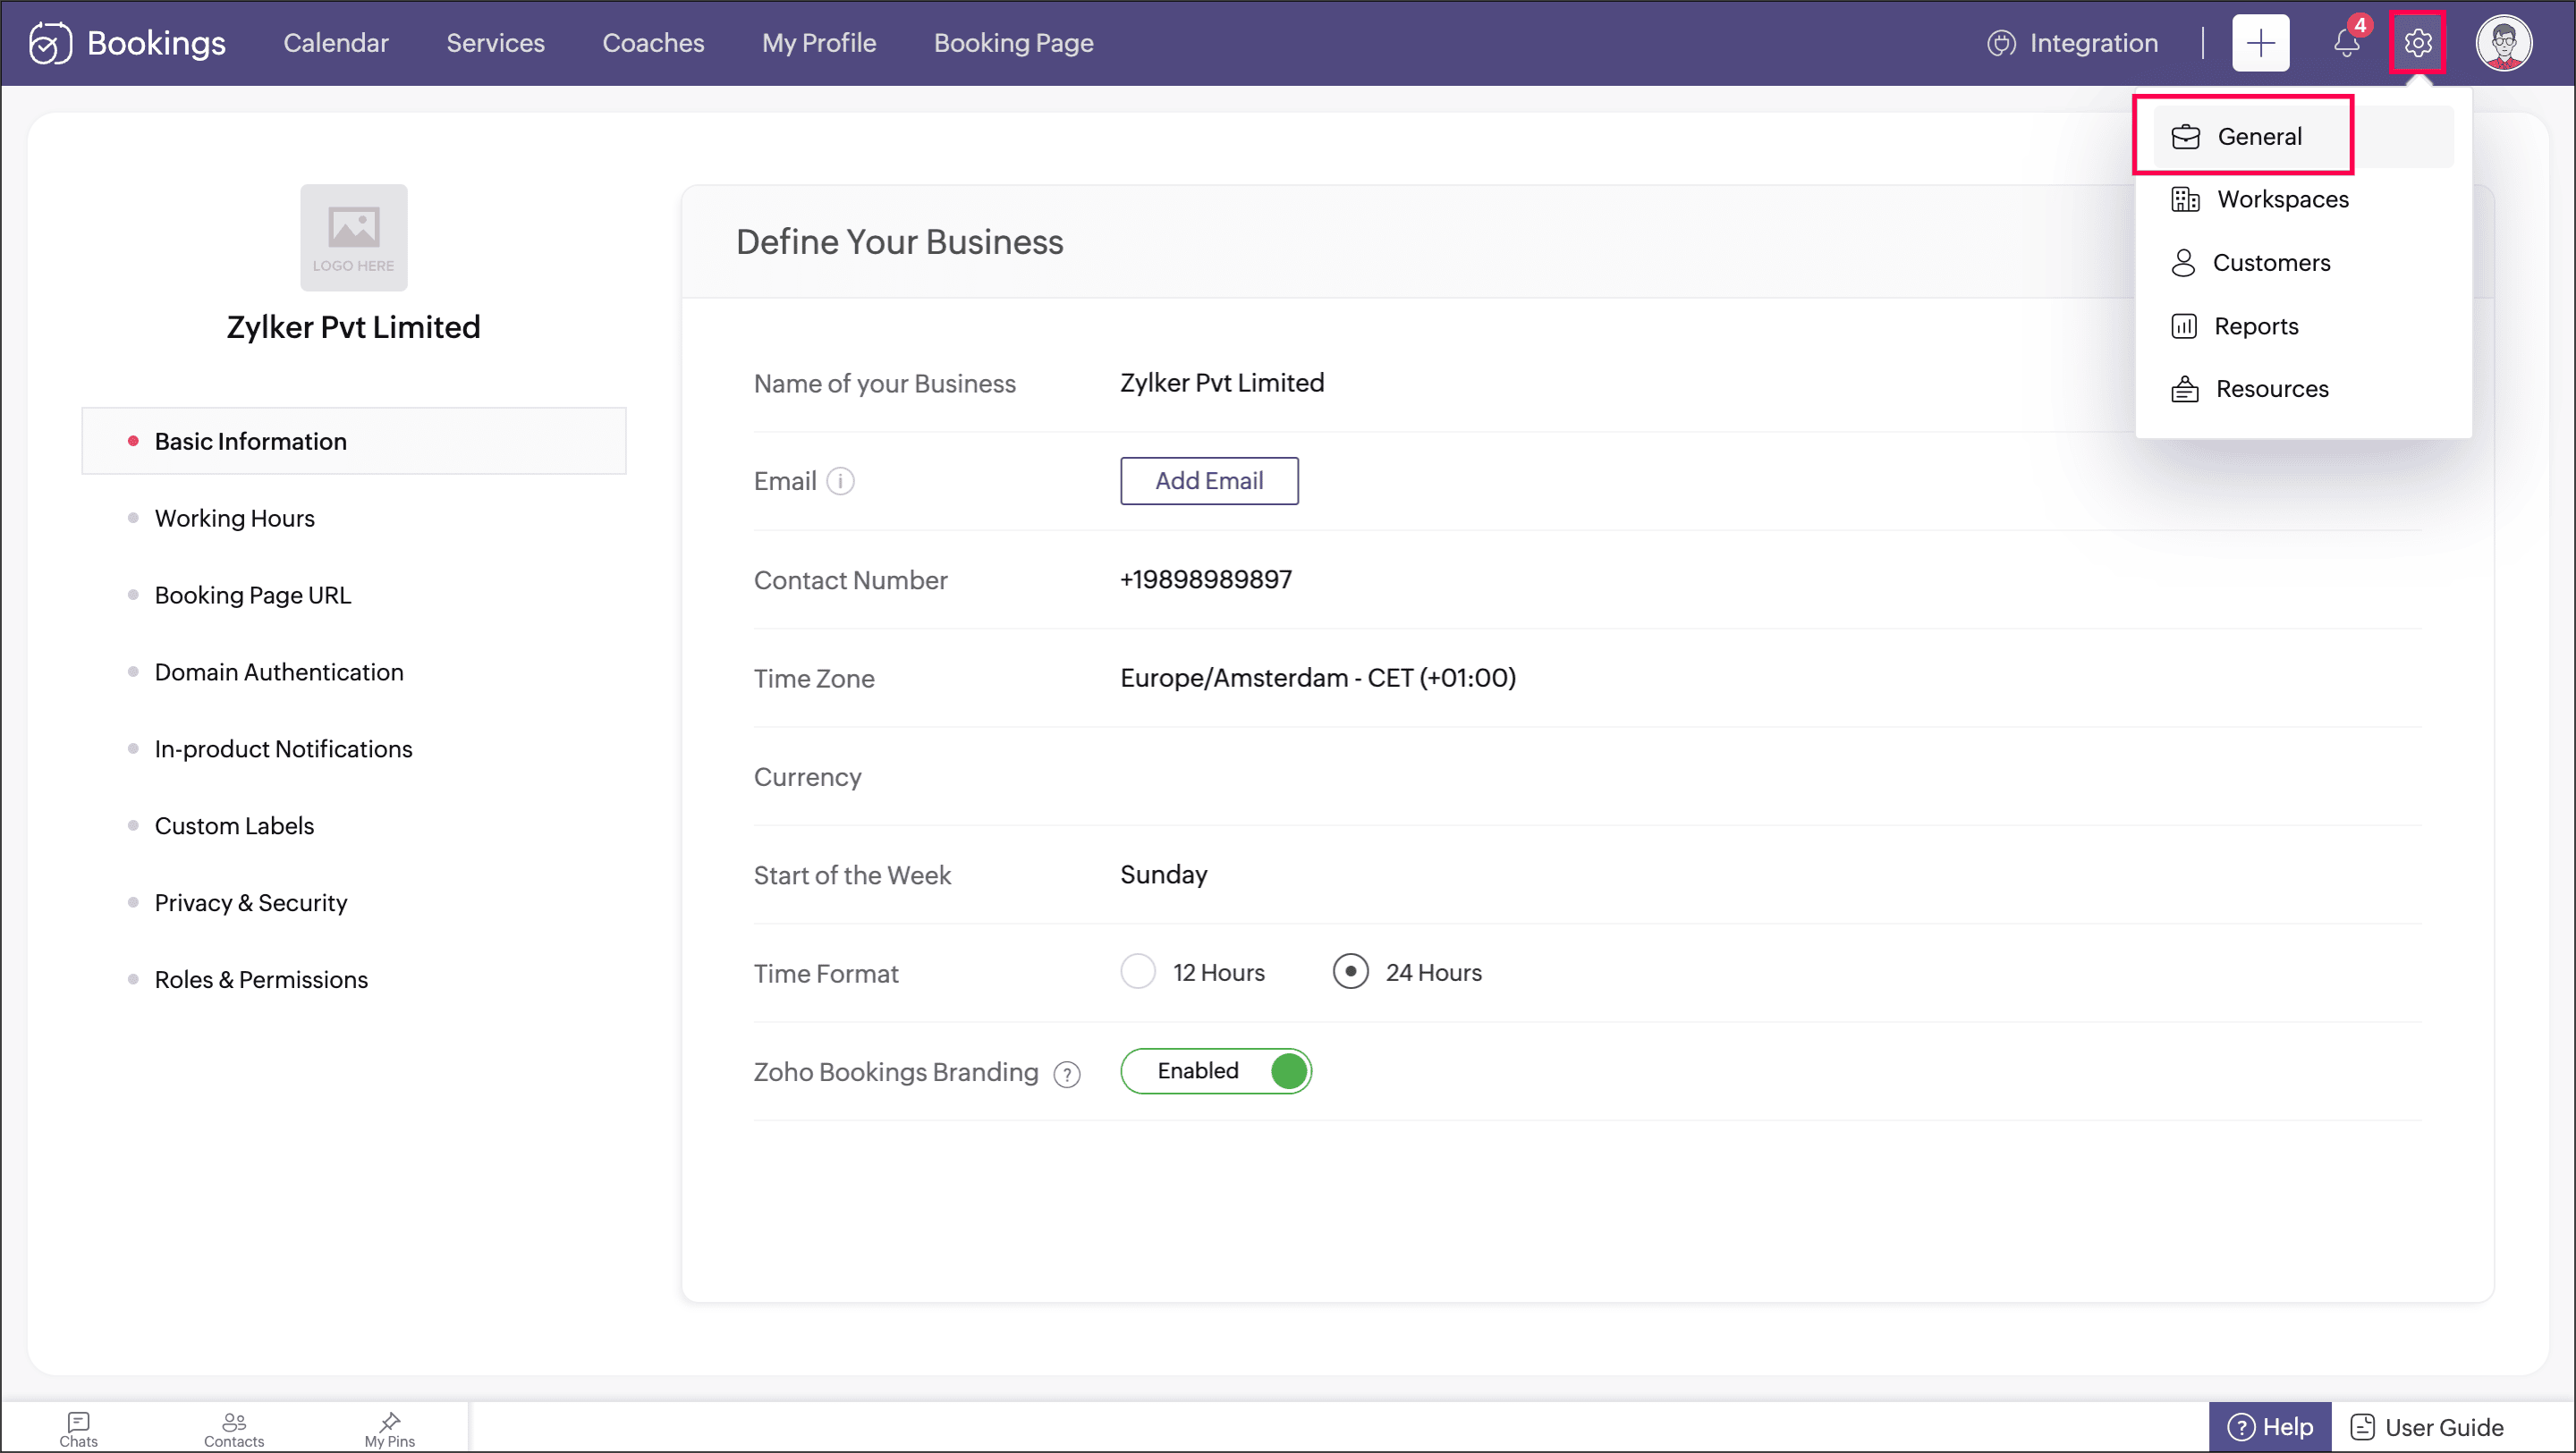Disable the Zoho Bookings Branding toggle

coord(1215,1071)
